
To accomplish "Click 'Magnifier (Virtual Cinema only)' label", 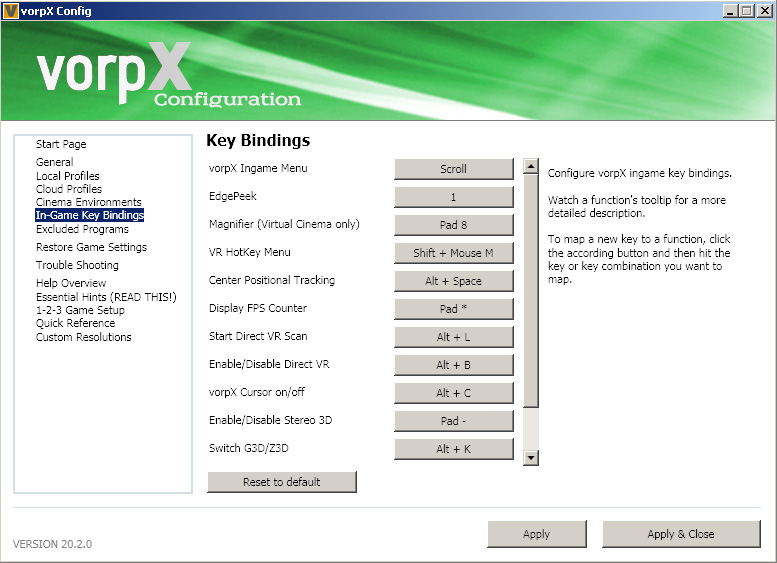I will [x=284, y=224].
